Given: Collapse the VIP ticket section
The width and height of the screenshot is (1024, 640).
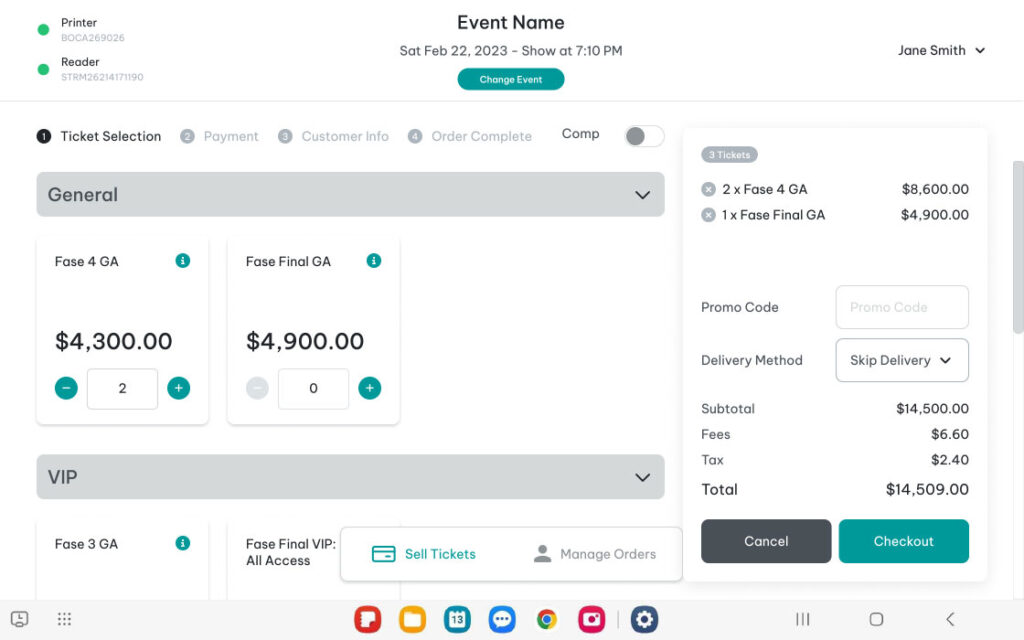Looking at the screenshot, I should pos(643,478).
